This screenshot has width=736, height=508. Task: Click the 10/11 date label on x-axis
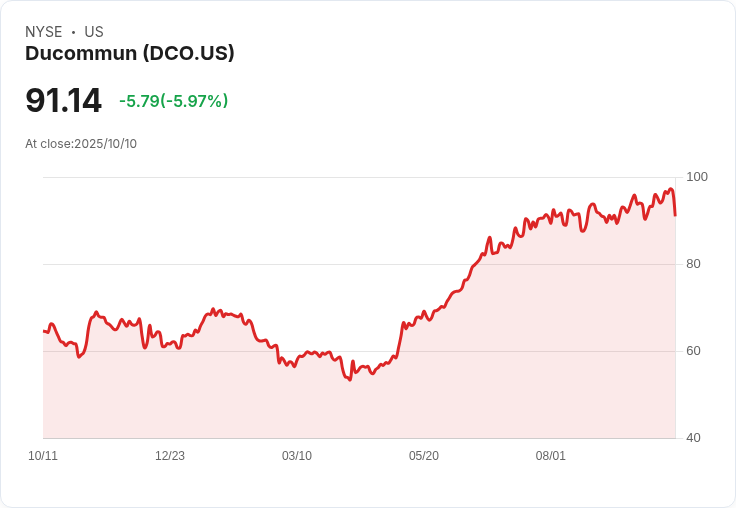[x=43, y=456]
